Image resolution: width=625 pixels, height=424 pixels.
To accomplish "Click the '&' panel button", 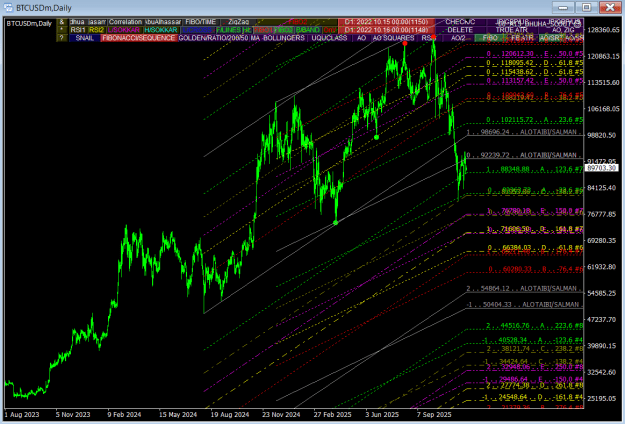I will [x=62, y=22].
